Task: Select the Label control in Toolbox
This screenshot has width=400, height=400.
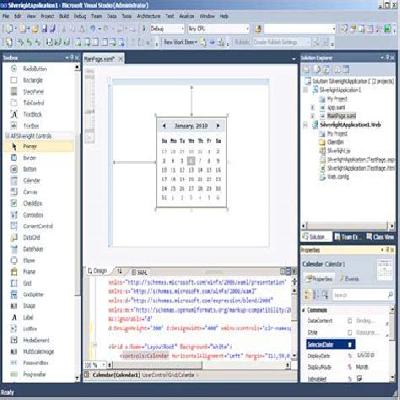Action: pos(28,317)
